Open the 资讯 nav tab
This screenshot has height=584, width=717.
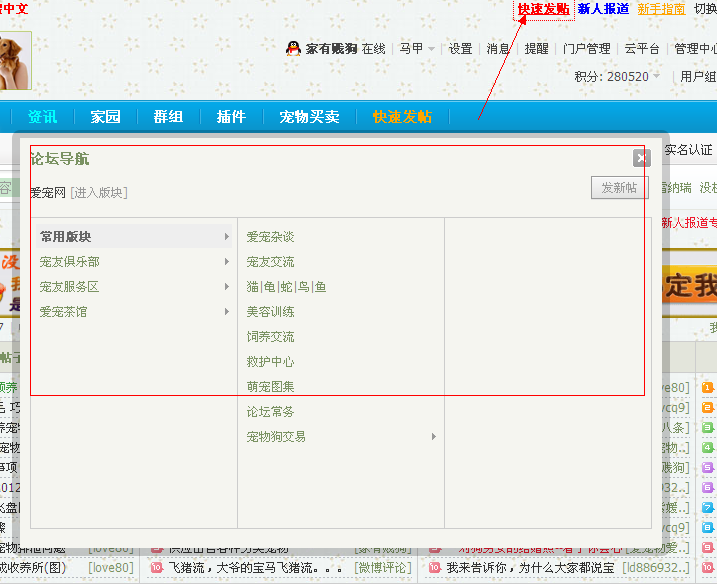pyautogui.click(x=43, y=117)
